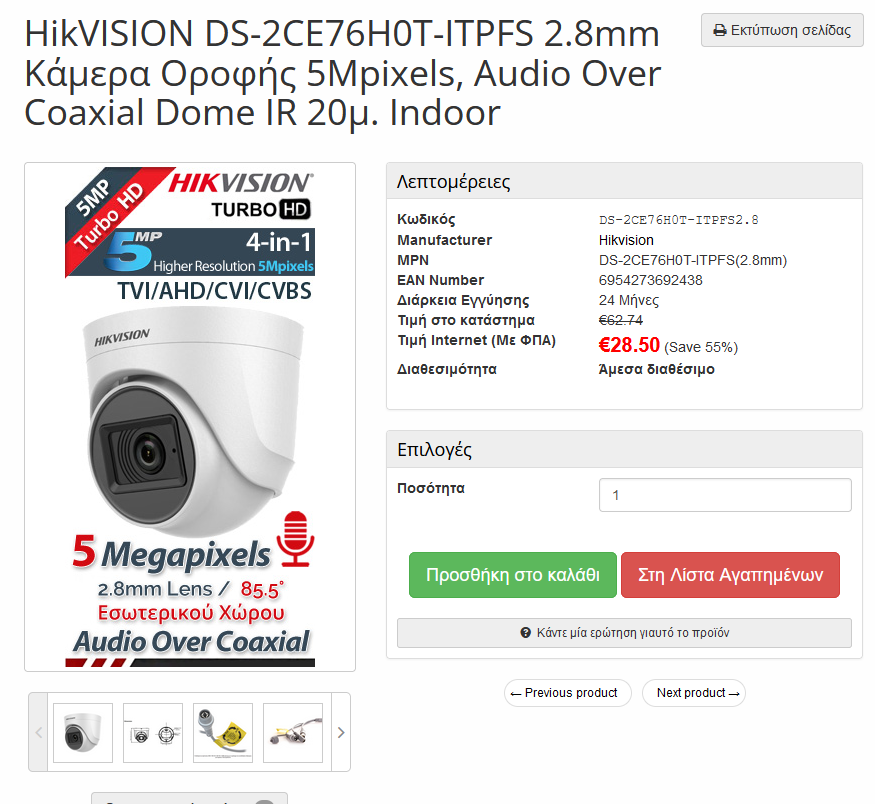The width and height of the screenshot is (875, 804).
Task: Go to Next product
Action: [694, 693]
